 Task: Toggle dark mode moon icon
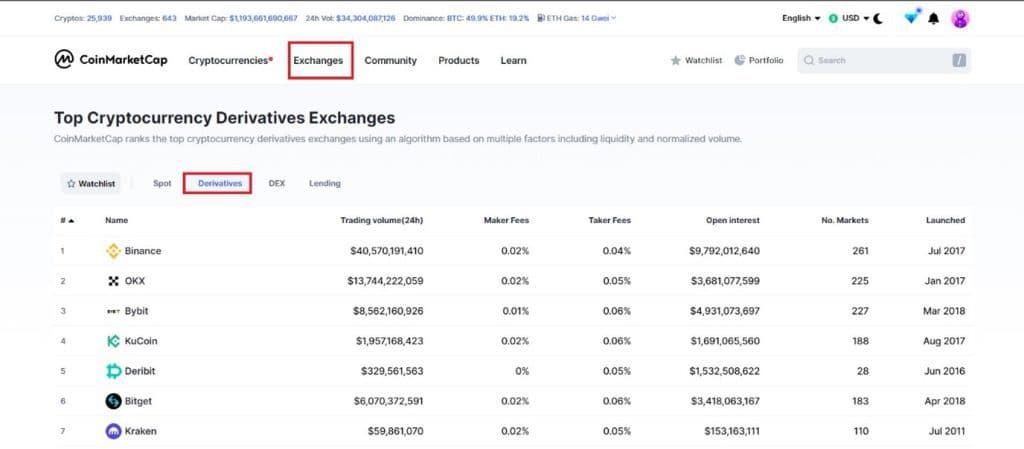(878, 18)
